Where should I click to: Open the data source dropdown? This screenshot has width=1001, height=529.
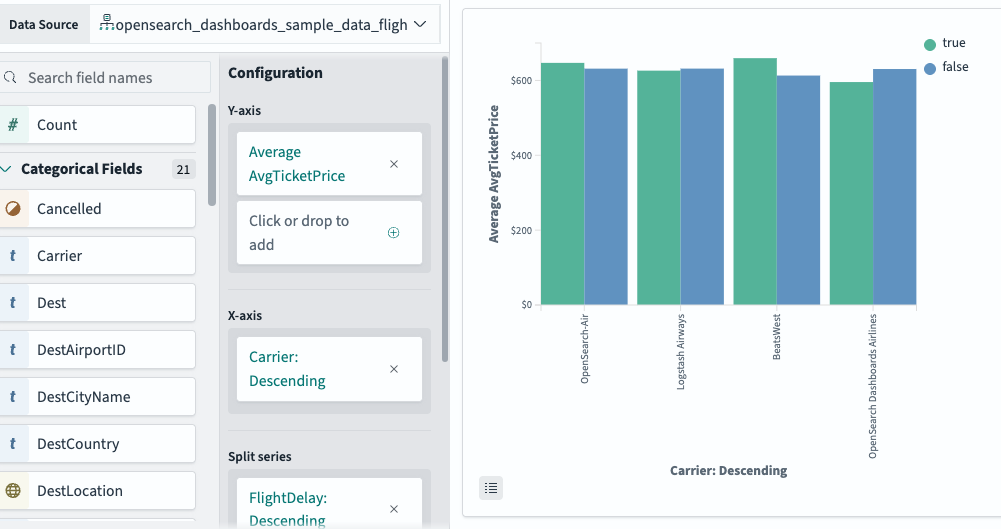click(264, 24)
